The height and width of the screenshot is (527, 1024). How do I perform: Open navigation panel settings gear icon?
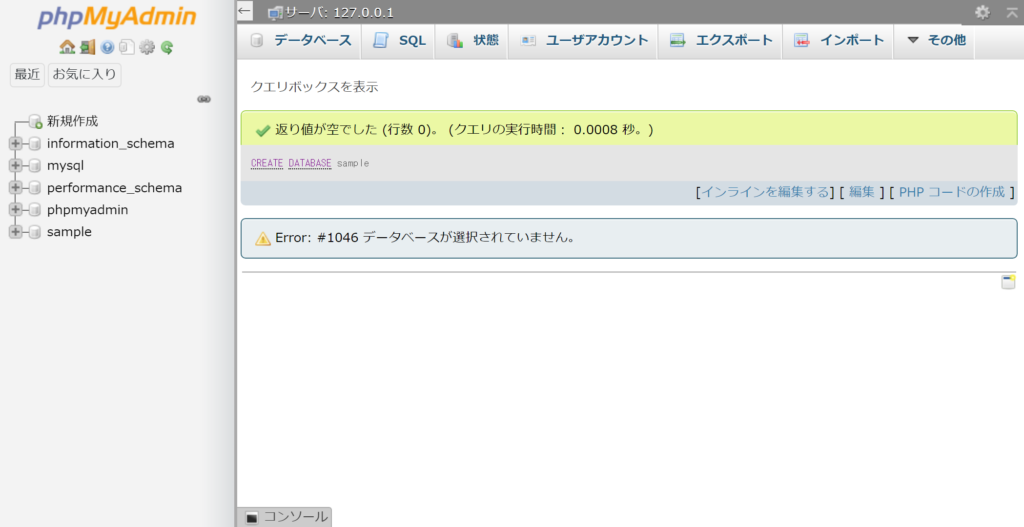pyautogui.click(x=147, y=47)
